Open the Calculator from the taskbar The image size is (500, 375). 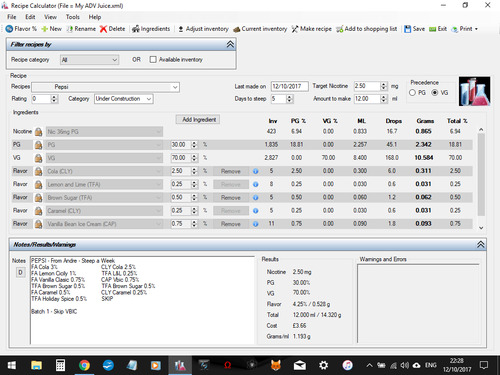click(x=60, y=366)
